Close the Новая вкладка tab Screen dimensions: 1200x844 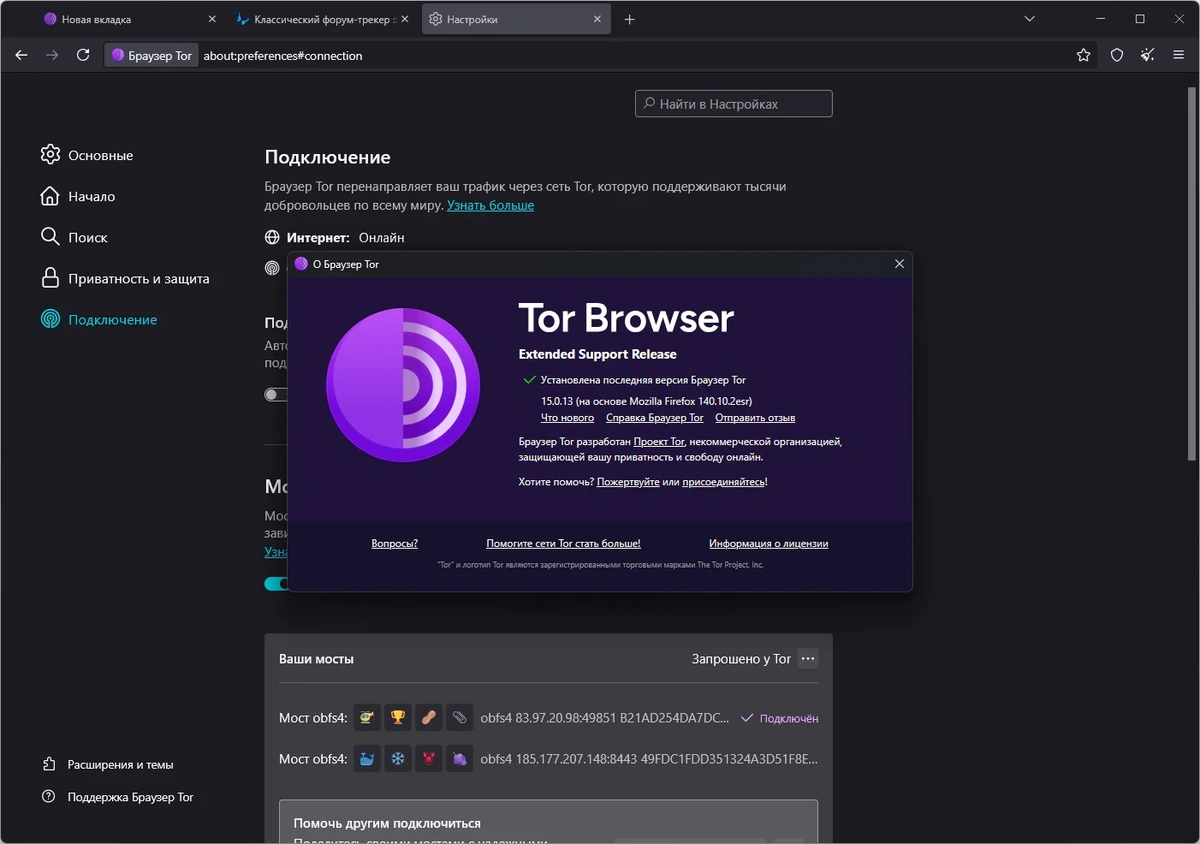(212, 19)
